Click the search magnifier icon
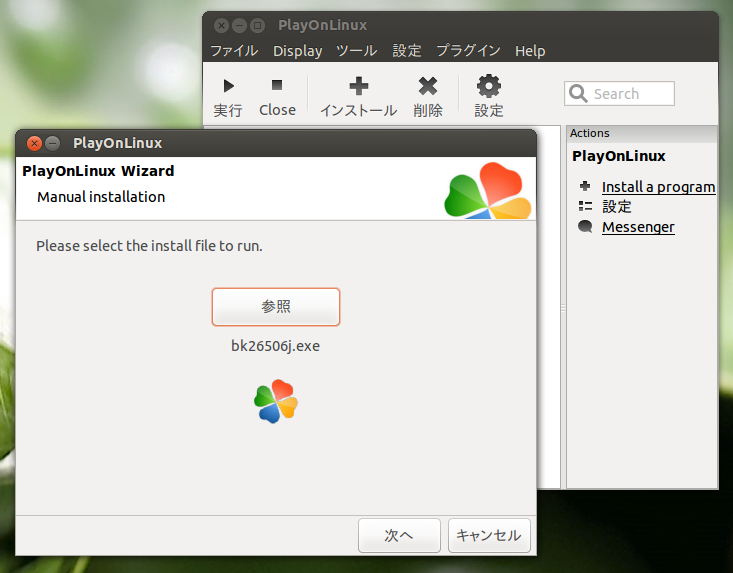Viewport: 733px width, 573px height. point(578,93)
